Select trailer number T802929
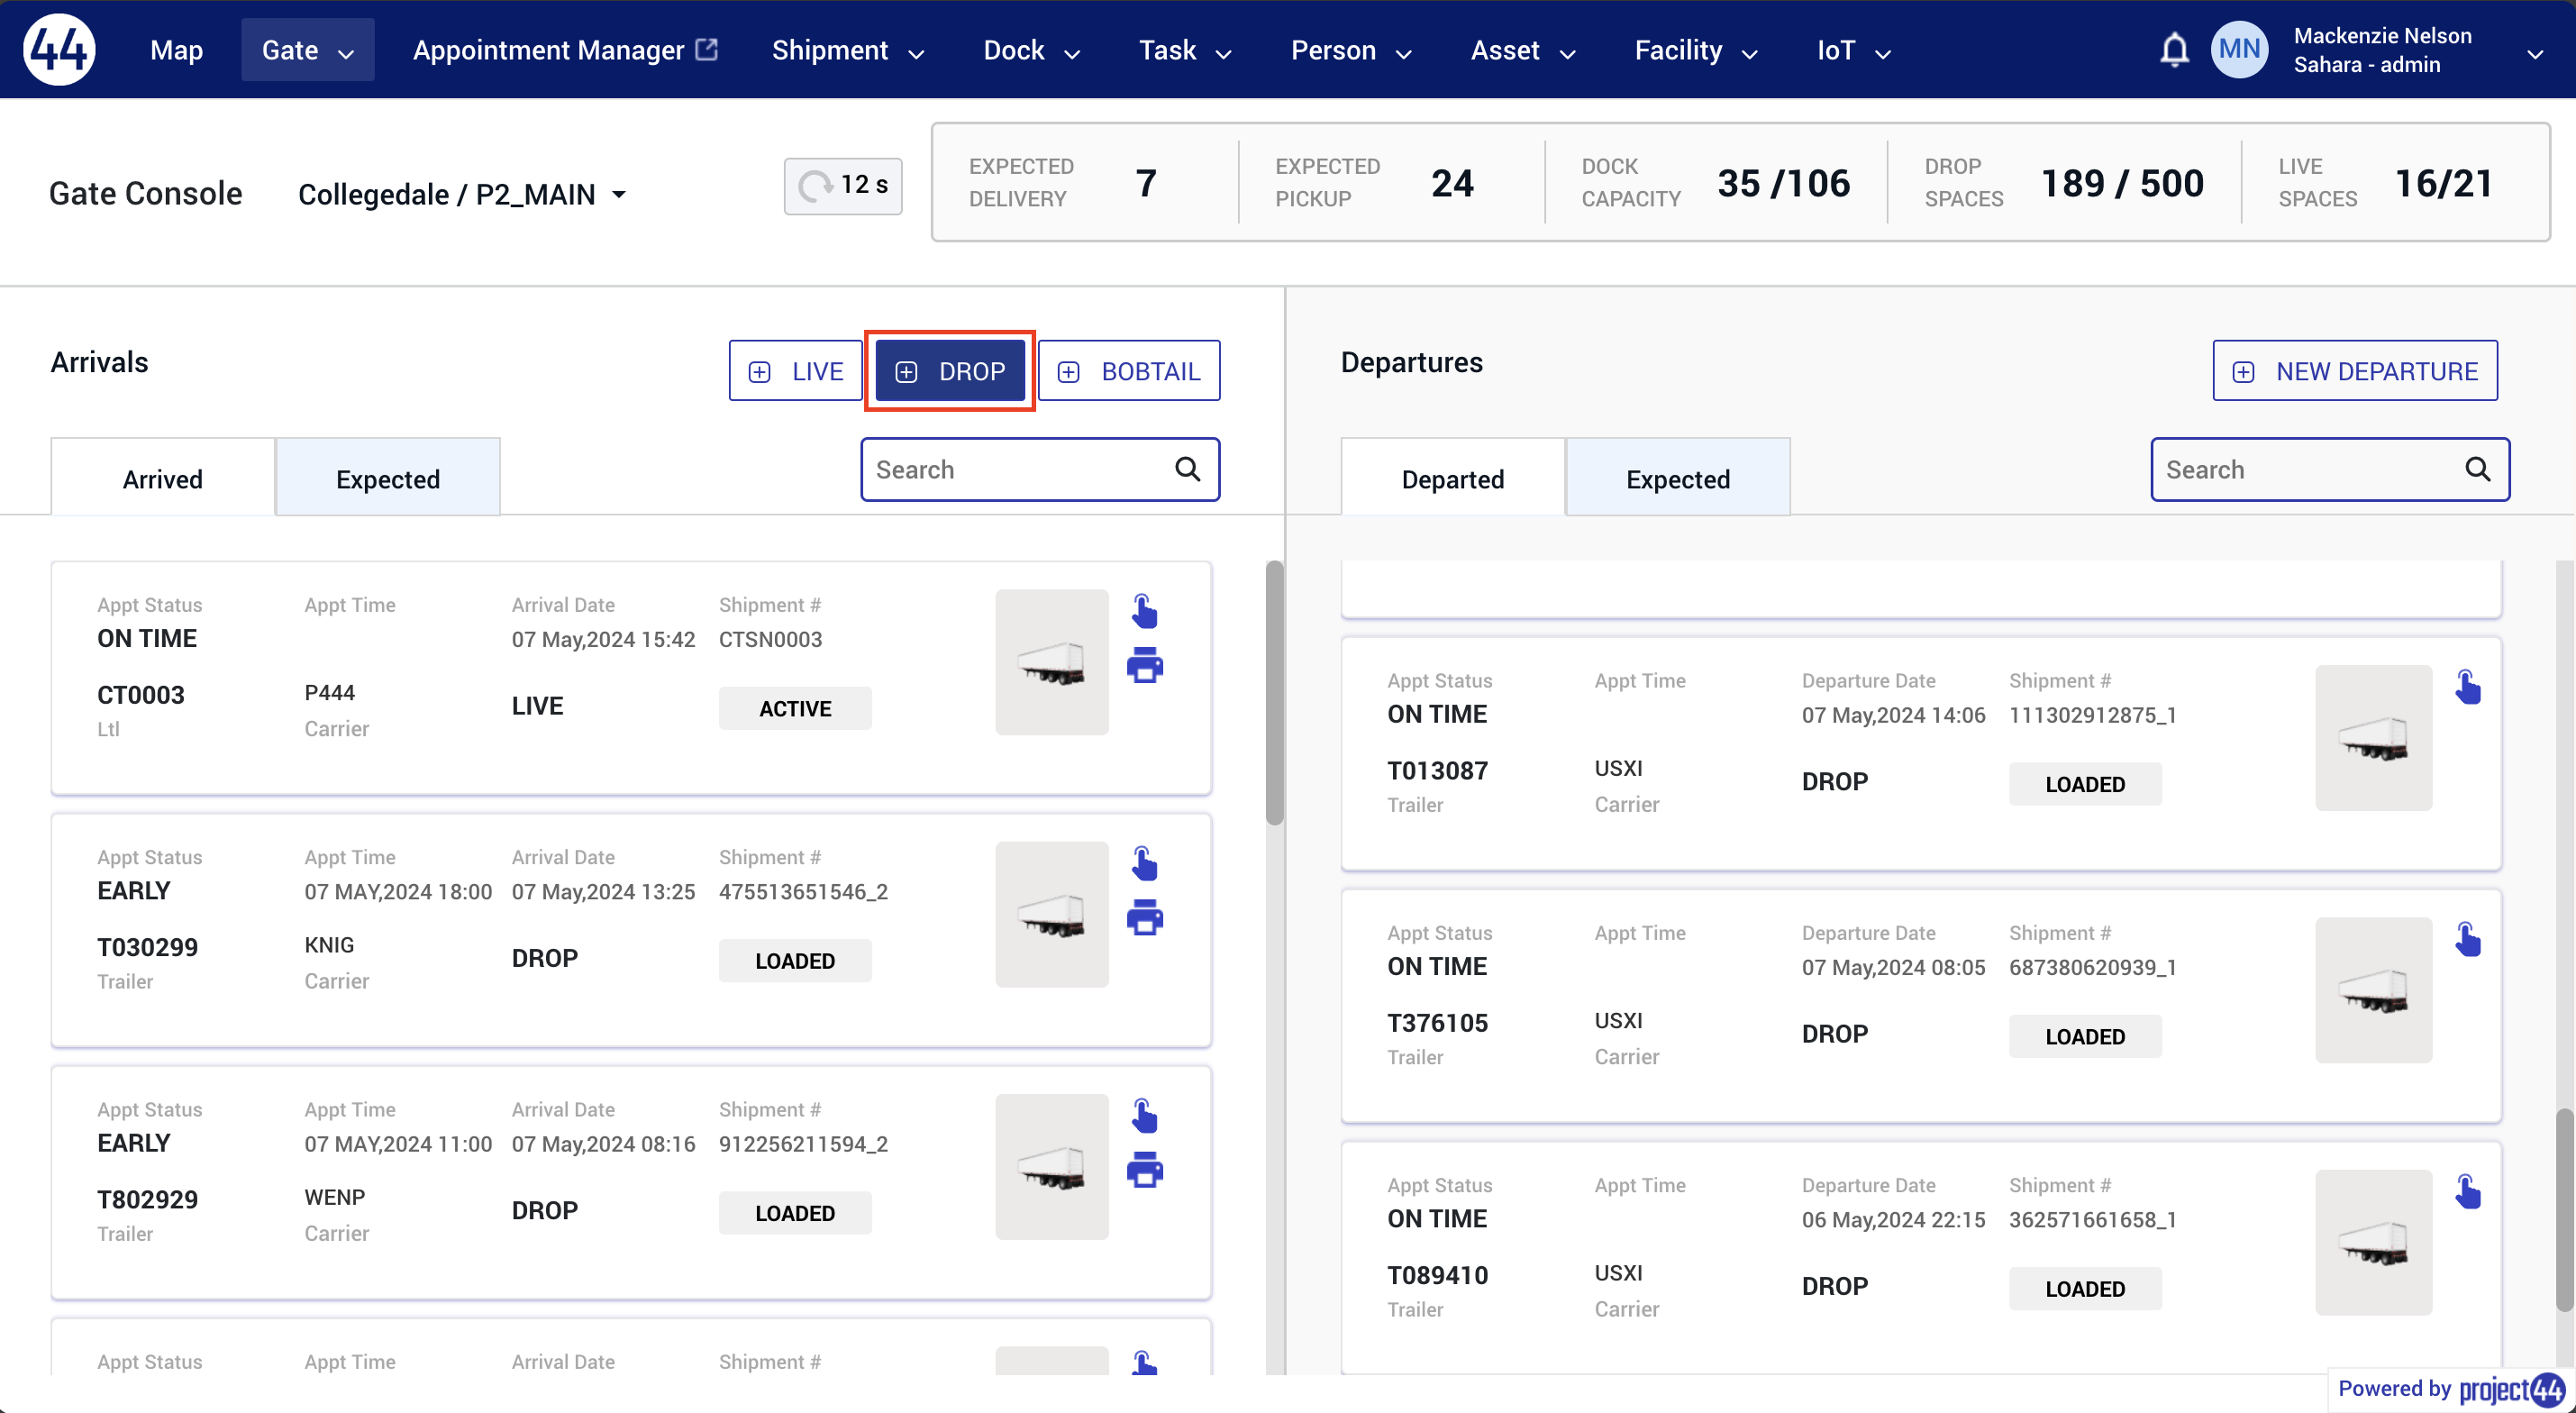This screenshot has height=1413, width=2576. [147, 1199]
